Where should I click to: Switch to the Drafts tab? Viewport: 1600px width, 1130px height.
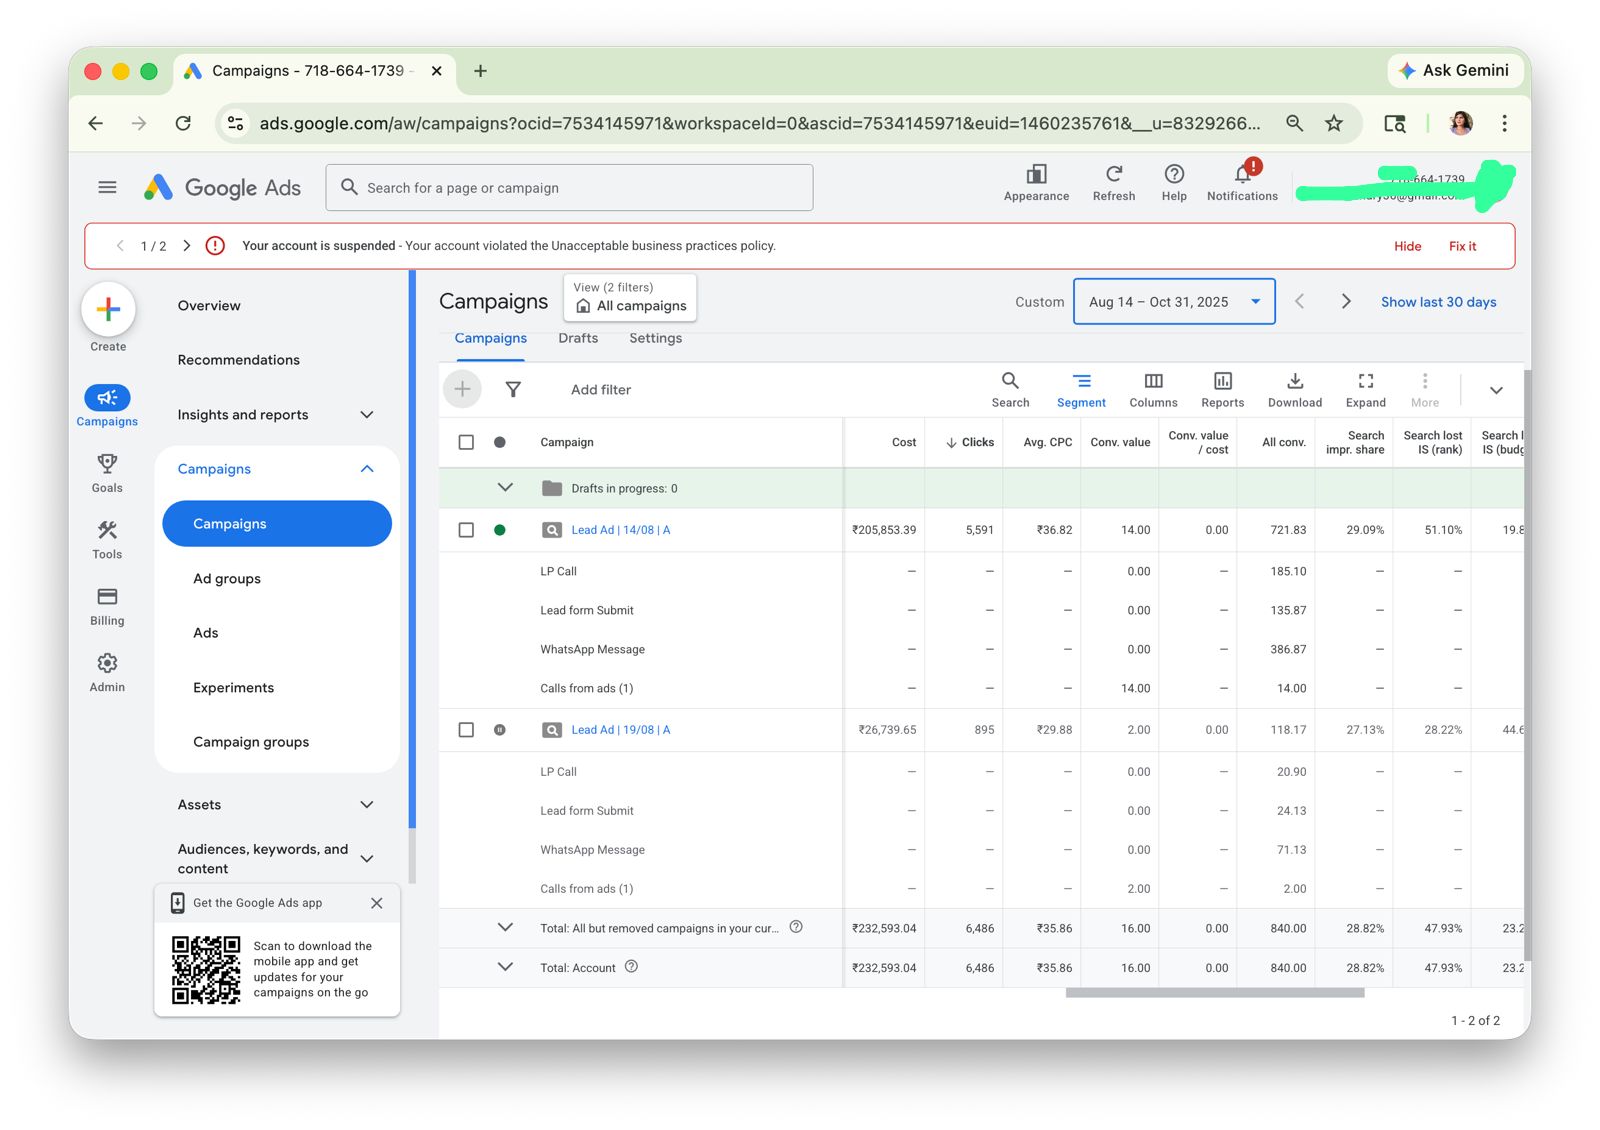click(x=578, y=338)
